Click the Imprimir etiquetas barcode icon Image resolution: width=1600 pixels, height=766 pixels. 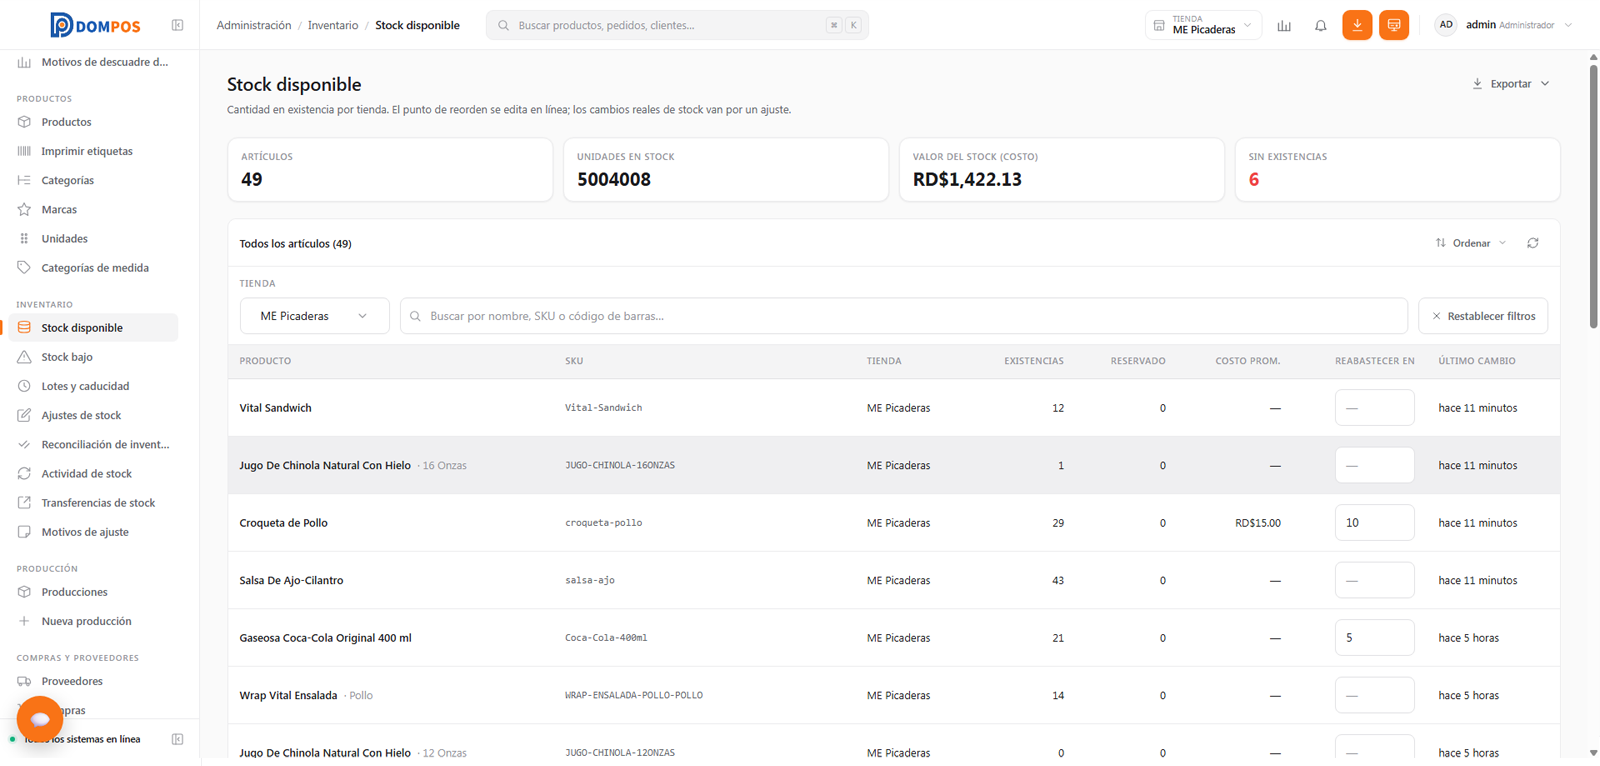[x=24, y=151]
